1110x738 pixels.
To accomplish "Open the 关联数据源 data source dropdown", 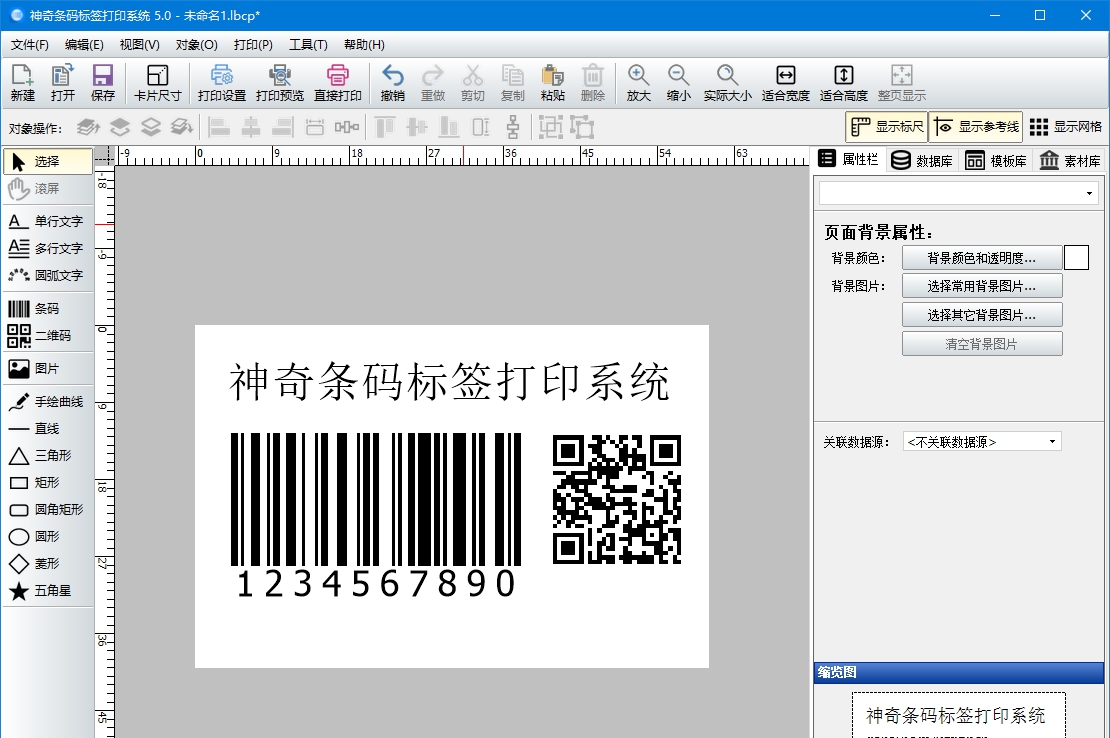I will (980, 441).
